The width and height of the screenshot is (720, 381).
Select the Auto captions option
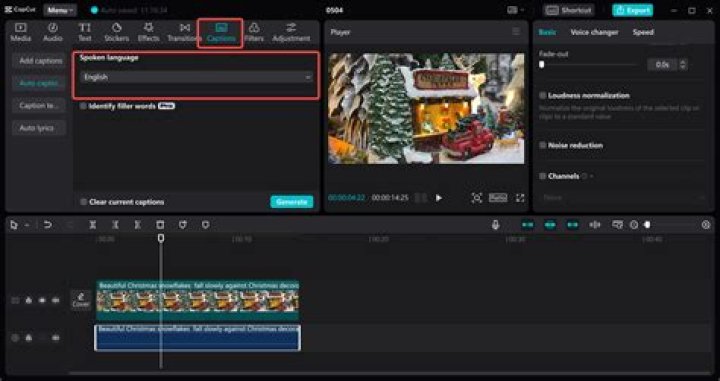(x=39, y=83)
